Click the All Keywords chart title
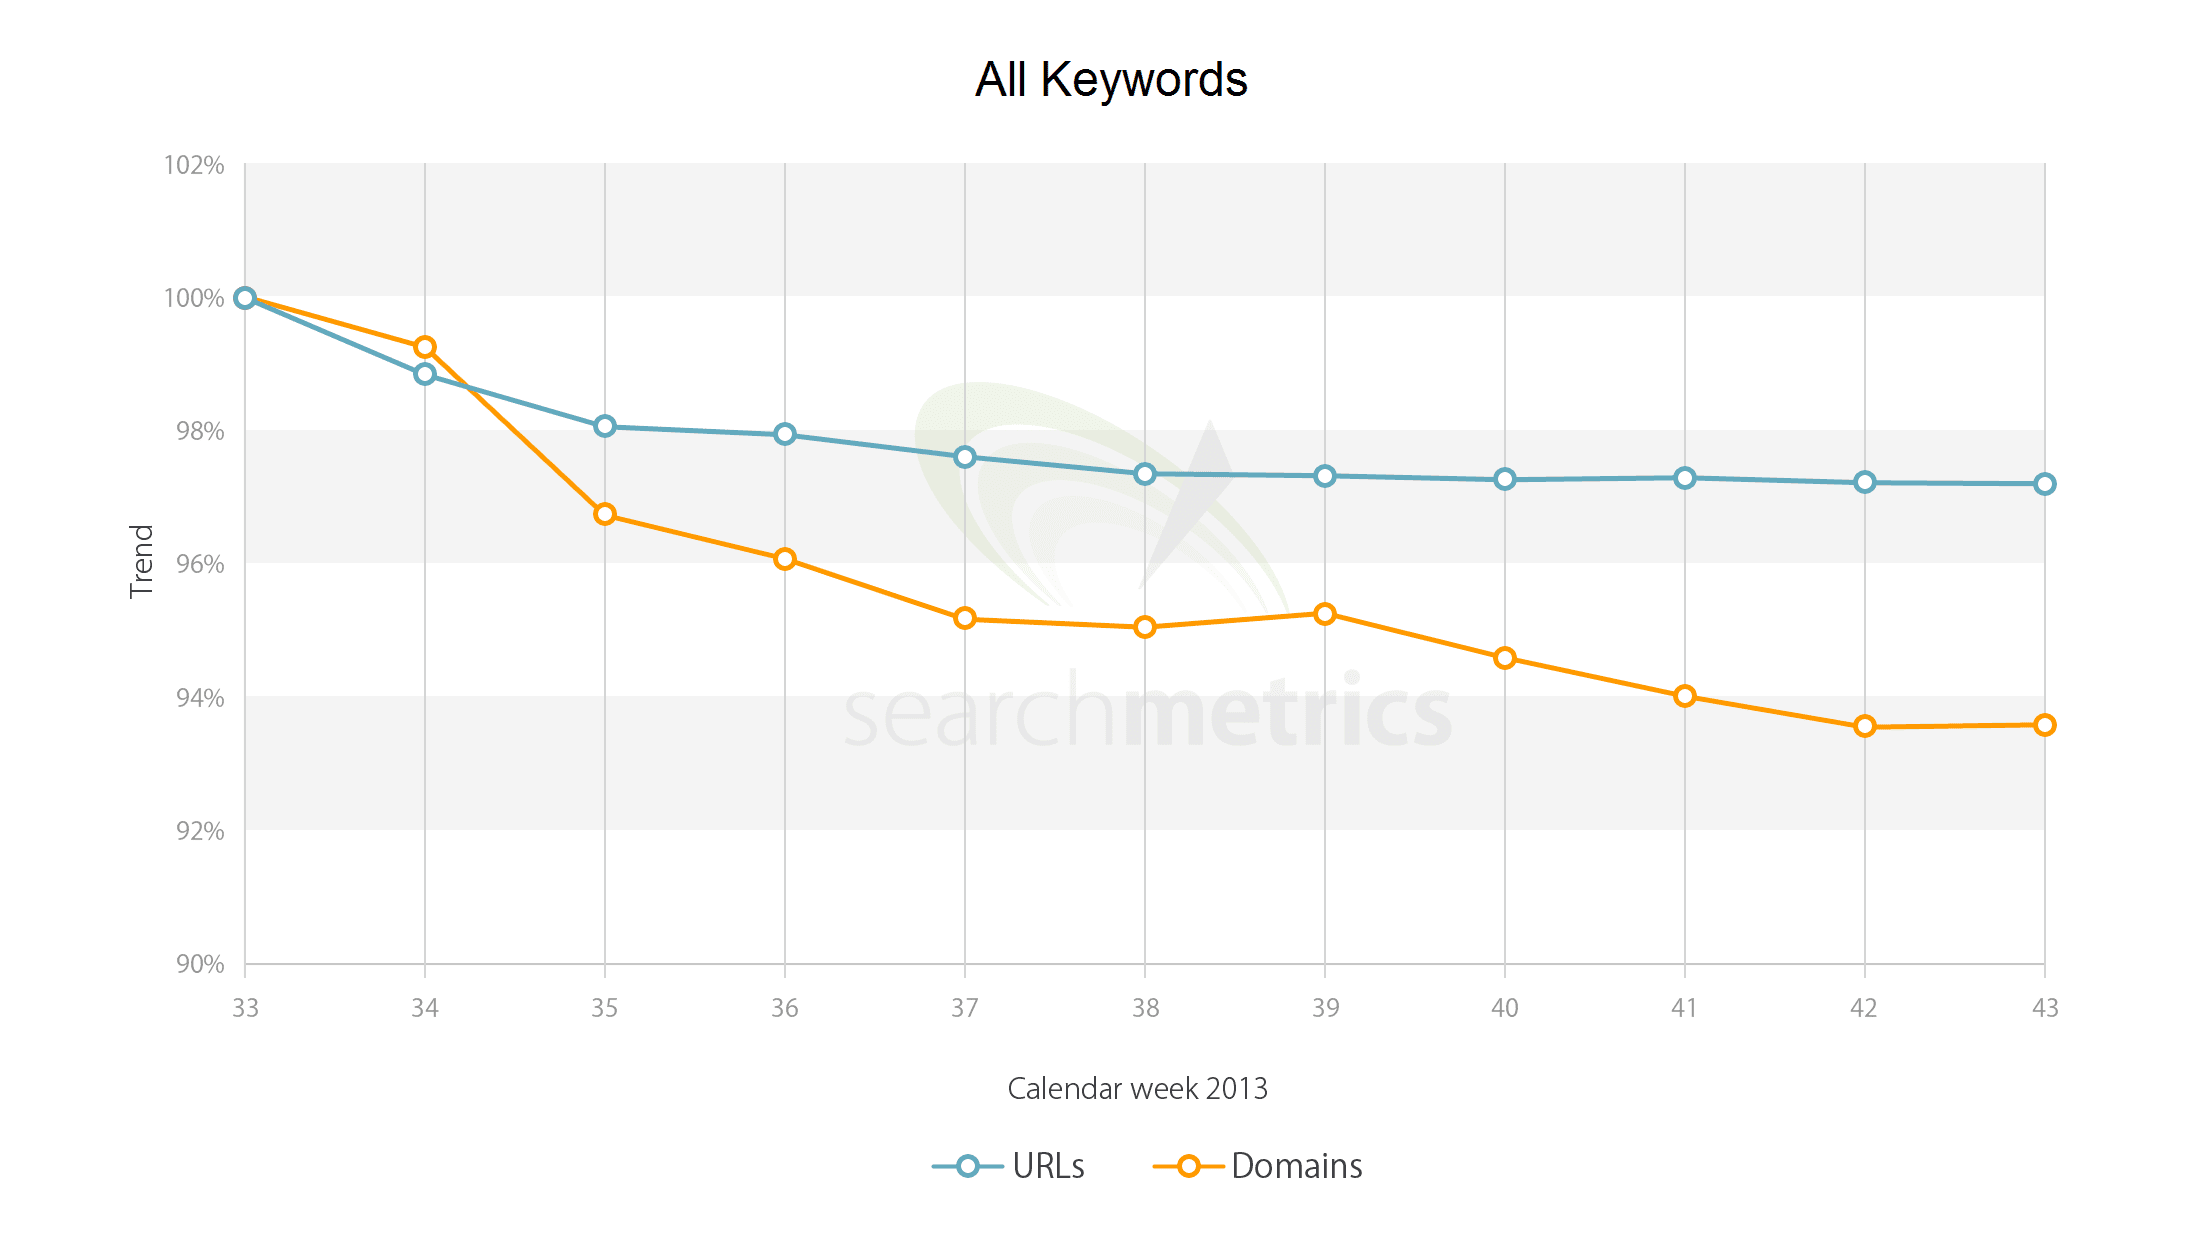 pos(1111,79)
